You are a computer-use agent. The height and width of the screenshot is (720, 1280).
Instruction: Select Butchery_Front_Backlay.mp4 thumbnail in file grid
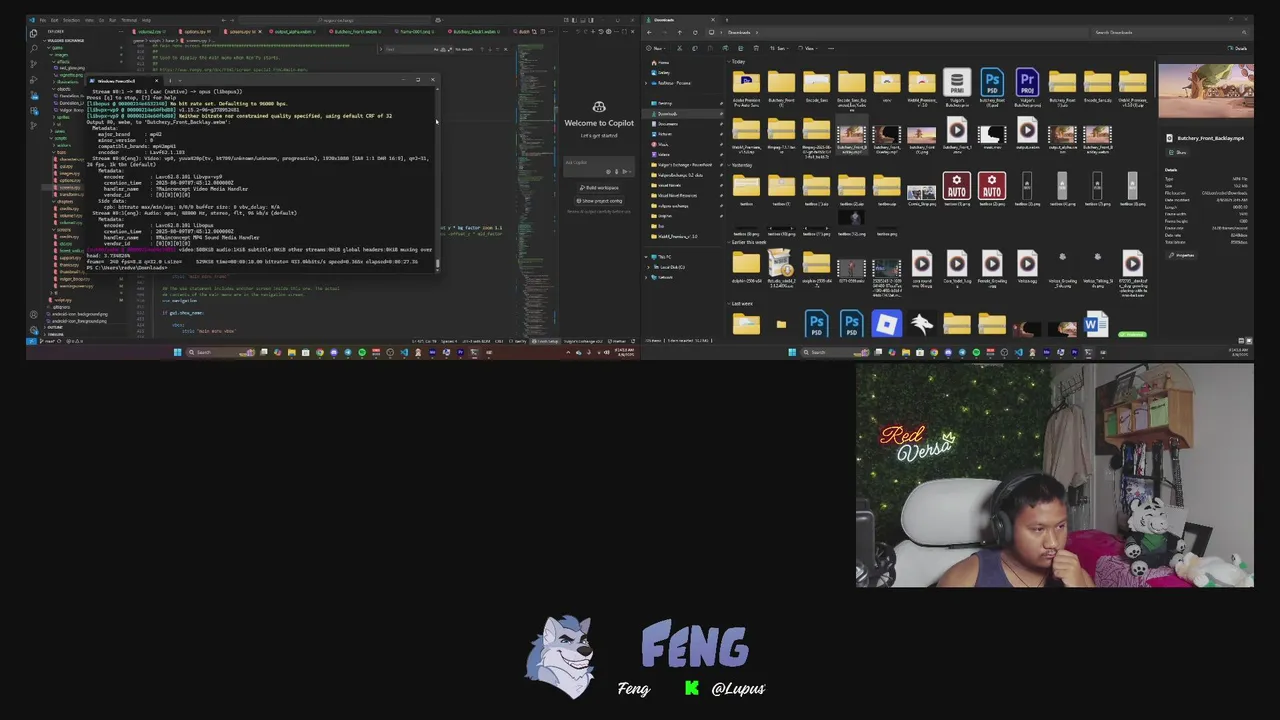852,135
